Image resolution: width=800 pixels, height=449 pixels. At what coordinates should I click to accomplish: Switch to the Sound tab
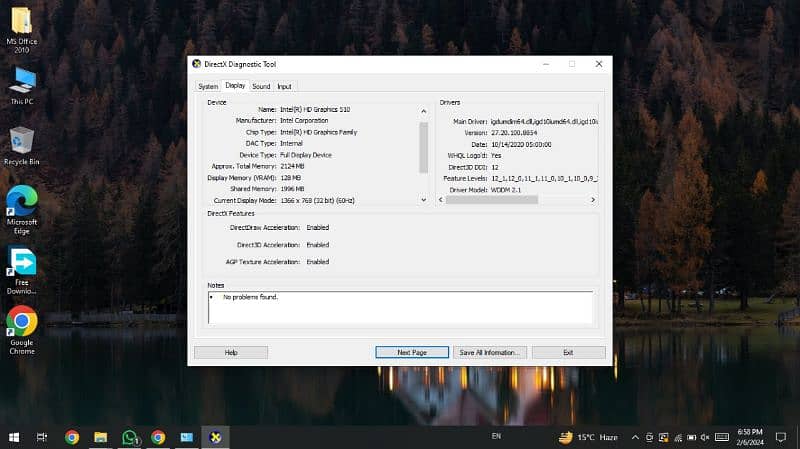pos(261,87)
